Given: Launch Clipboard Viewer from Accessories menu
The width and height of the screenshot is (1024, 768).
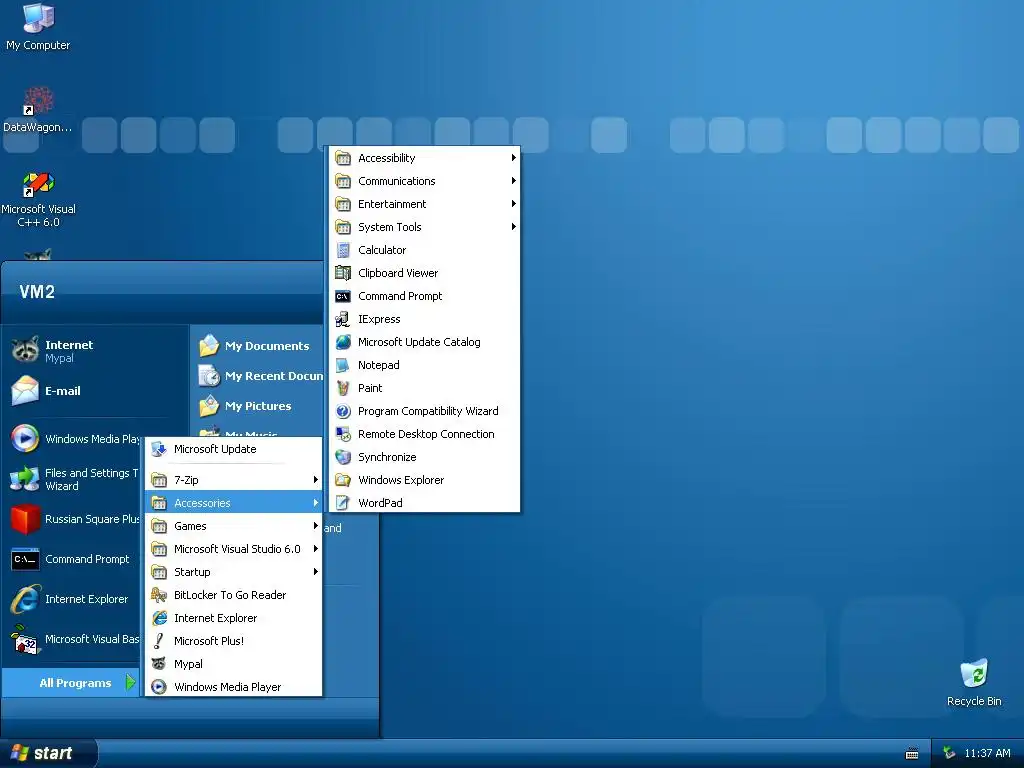Looking at the screenshot, I should pos(424,273).
